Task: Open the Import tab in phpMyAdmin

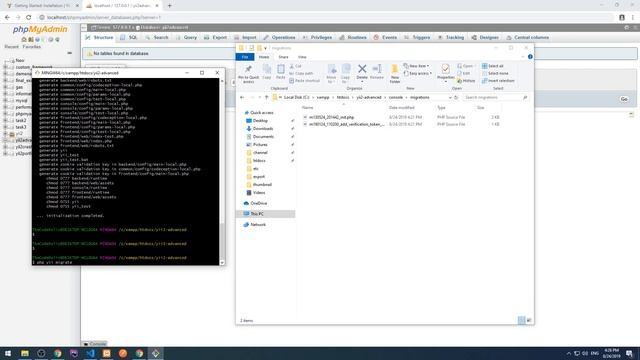Action: click(x=245, y=38)
